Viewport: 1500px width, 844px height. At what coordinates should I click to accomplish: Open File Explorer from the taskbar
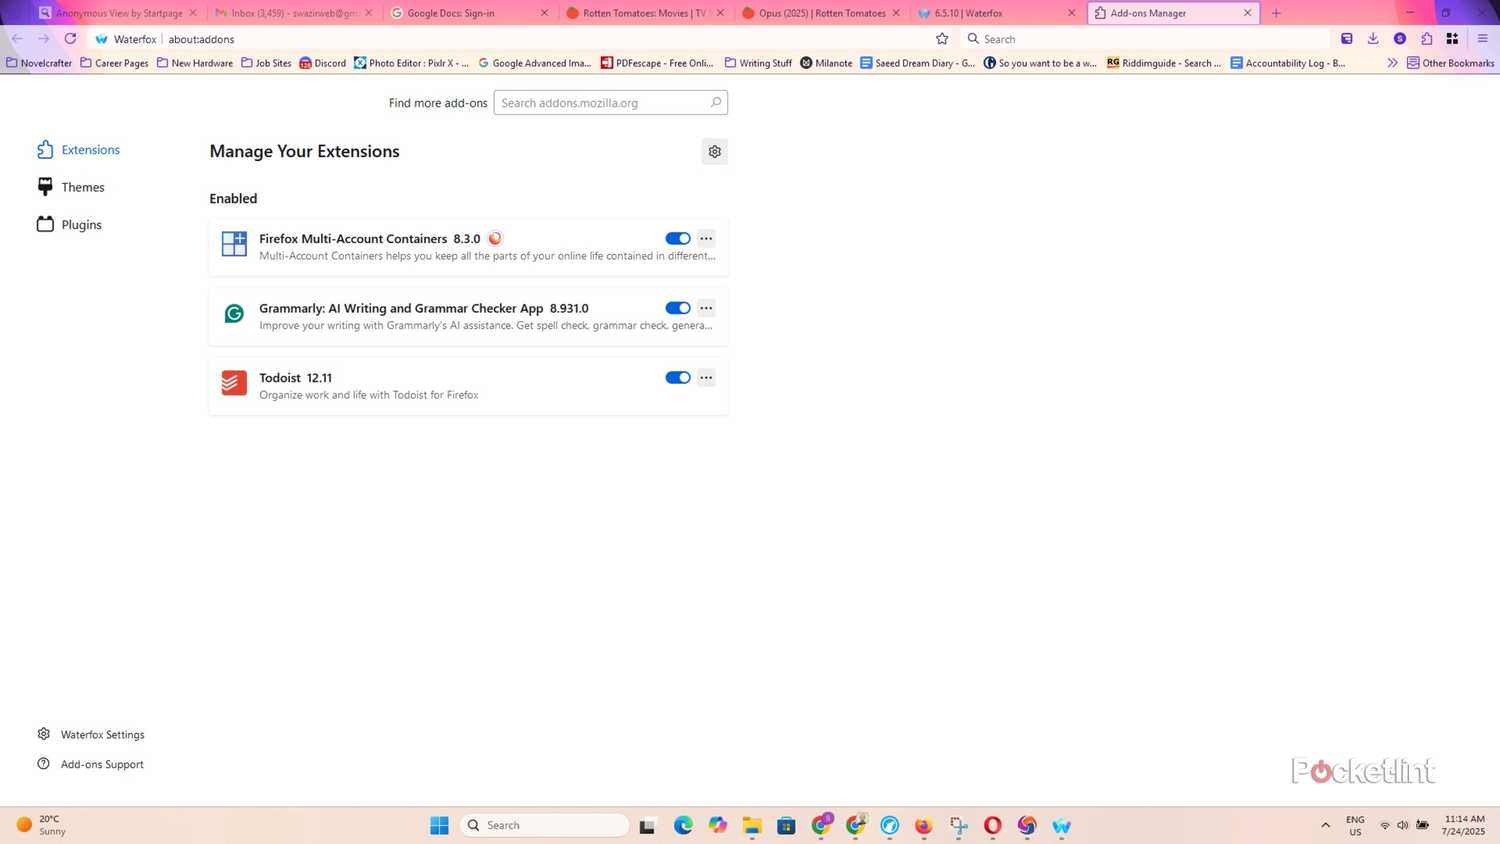[752, 825]
